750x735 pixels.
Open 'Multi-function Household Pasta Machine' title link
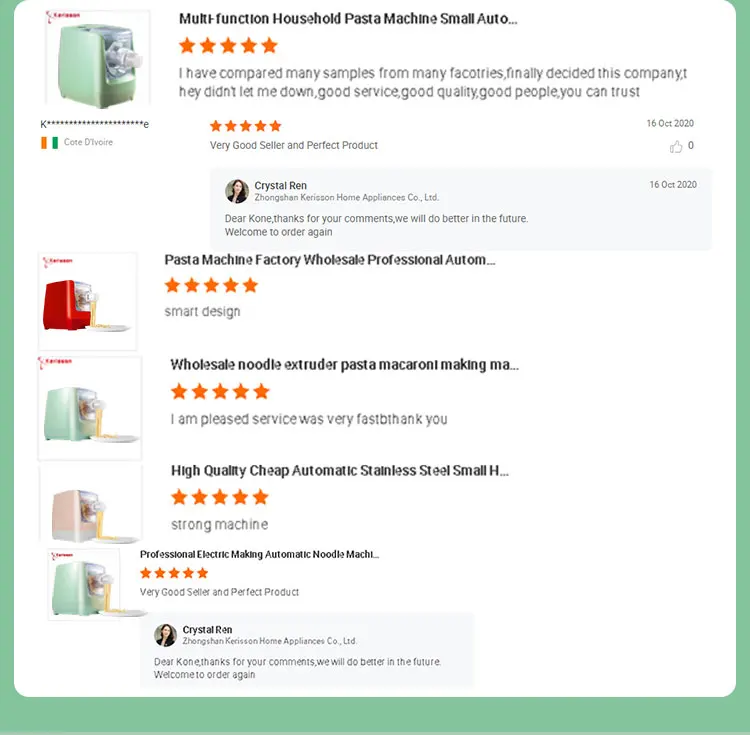pyautogui.click(x=348, y=19)
